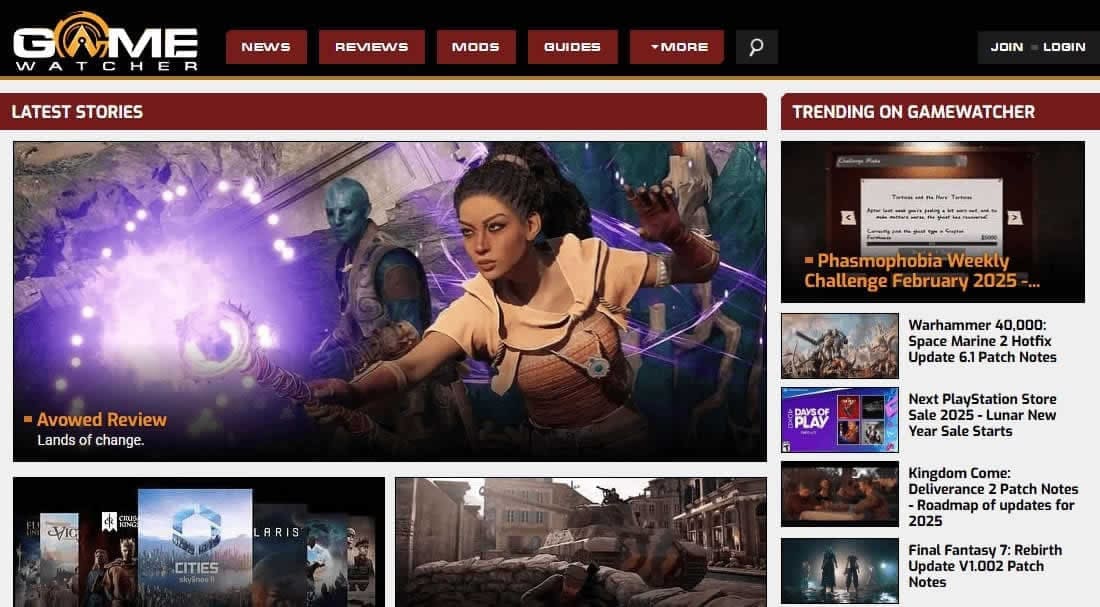
Task: Open the PlayStation Store Sale article
Action: pos(982,415)
